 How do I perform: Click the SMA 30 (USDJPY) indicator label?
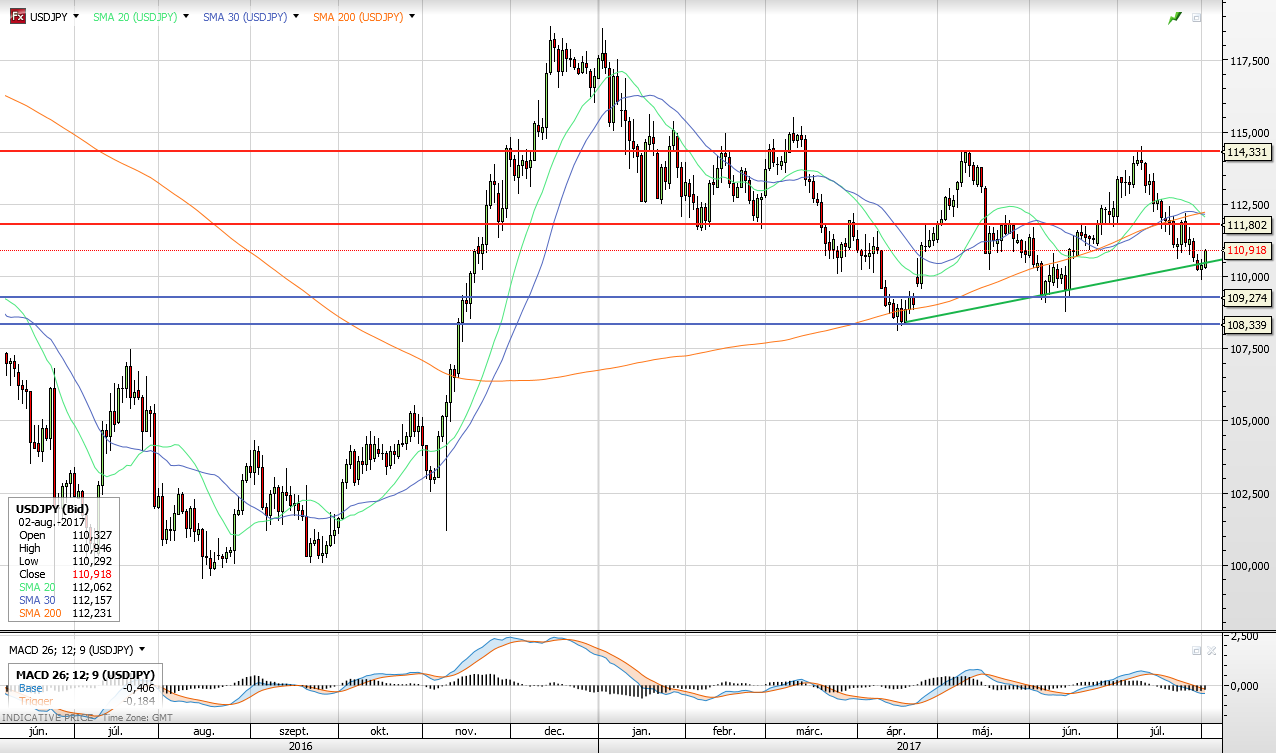(x=245, y=17)
